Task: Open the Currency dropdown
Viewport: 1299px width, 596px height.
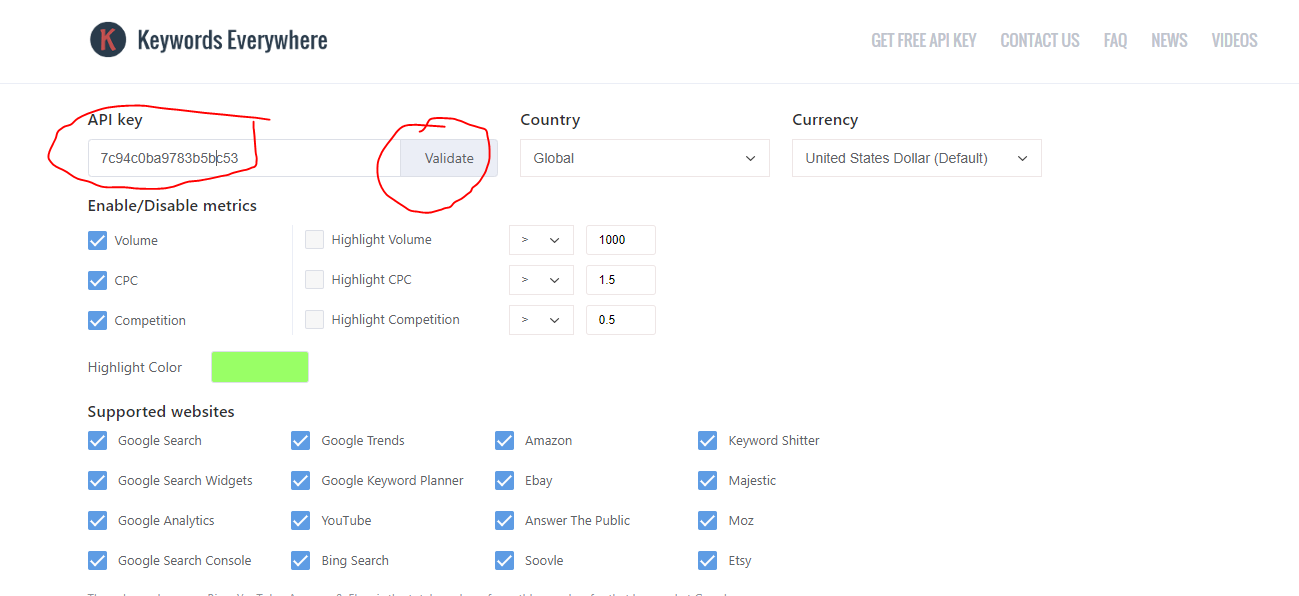Action: click(x=917, y=158)
